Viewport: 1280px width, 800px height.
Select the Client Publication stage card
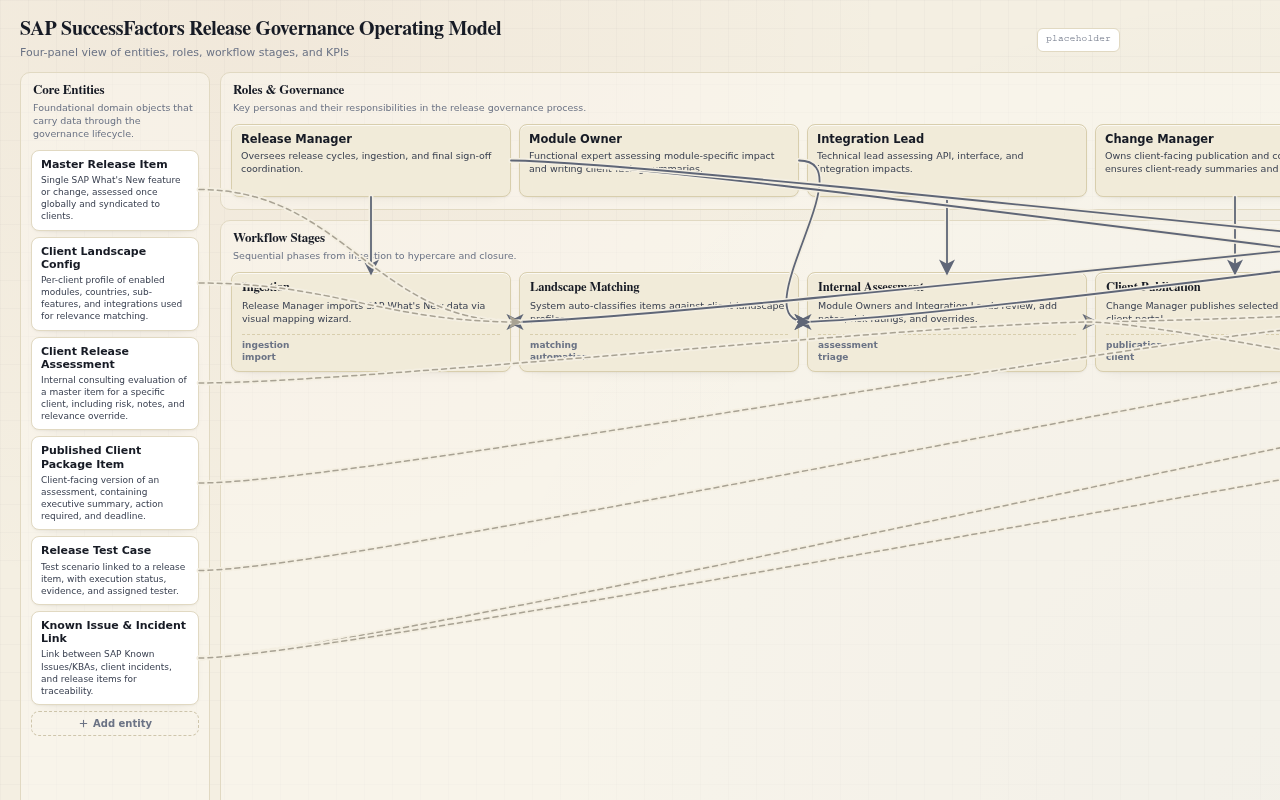click(1188, 322)
